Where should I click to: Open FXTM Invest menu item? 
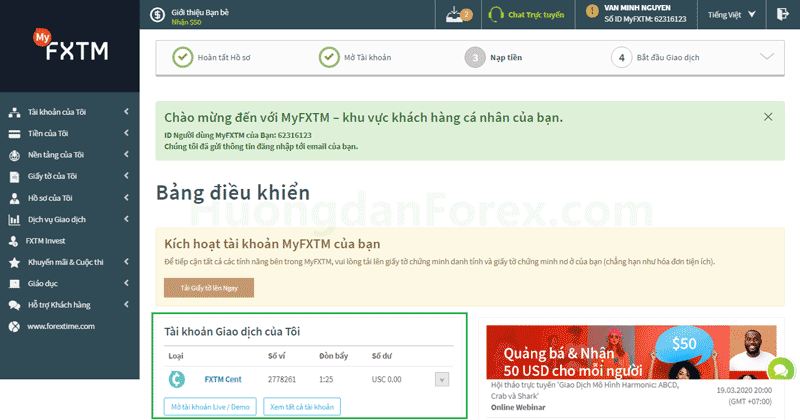tap(45, 241)
